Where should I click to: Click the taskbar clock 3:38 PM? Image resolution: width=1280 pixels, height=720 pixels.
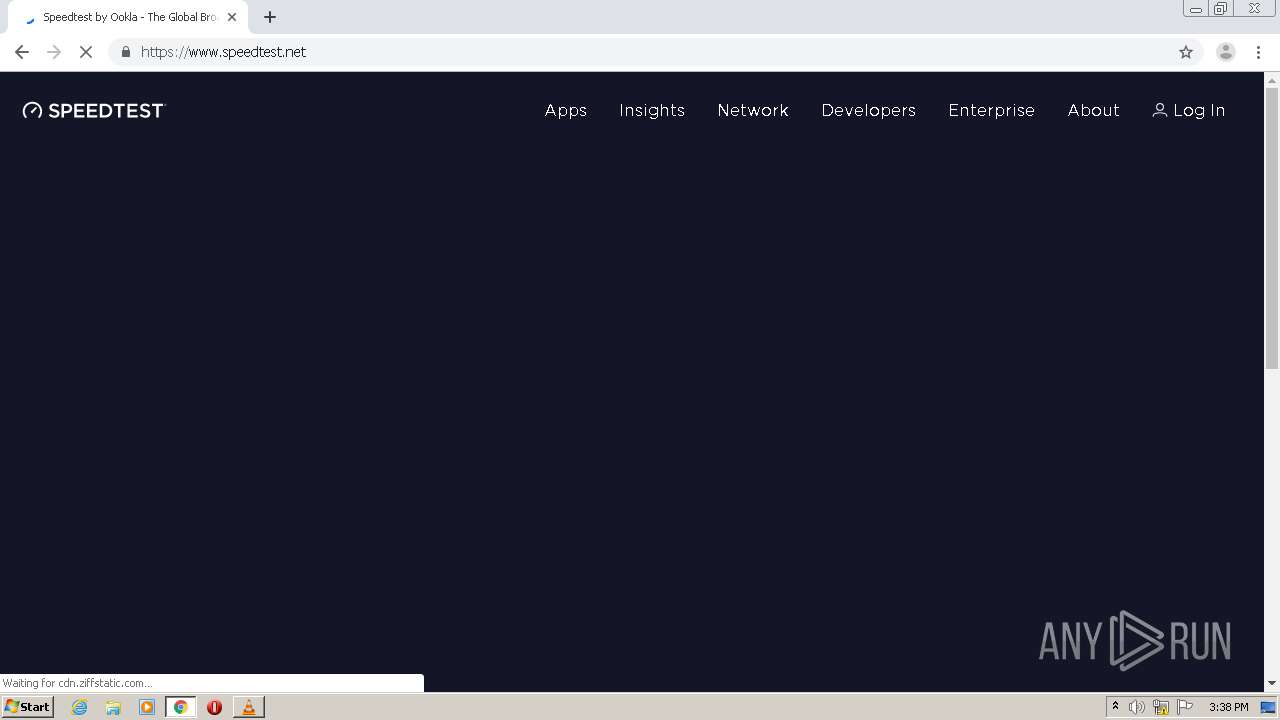pos(1228,707)
